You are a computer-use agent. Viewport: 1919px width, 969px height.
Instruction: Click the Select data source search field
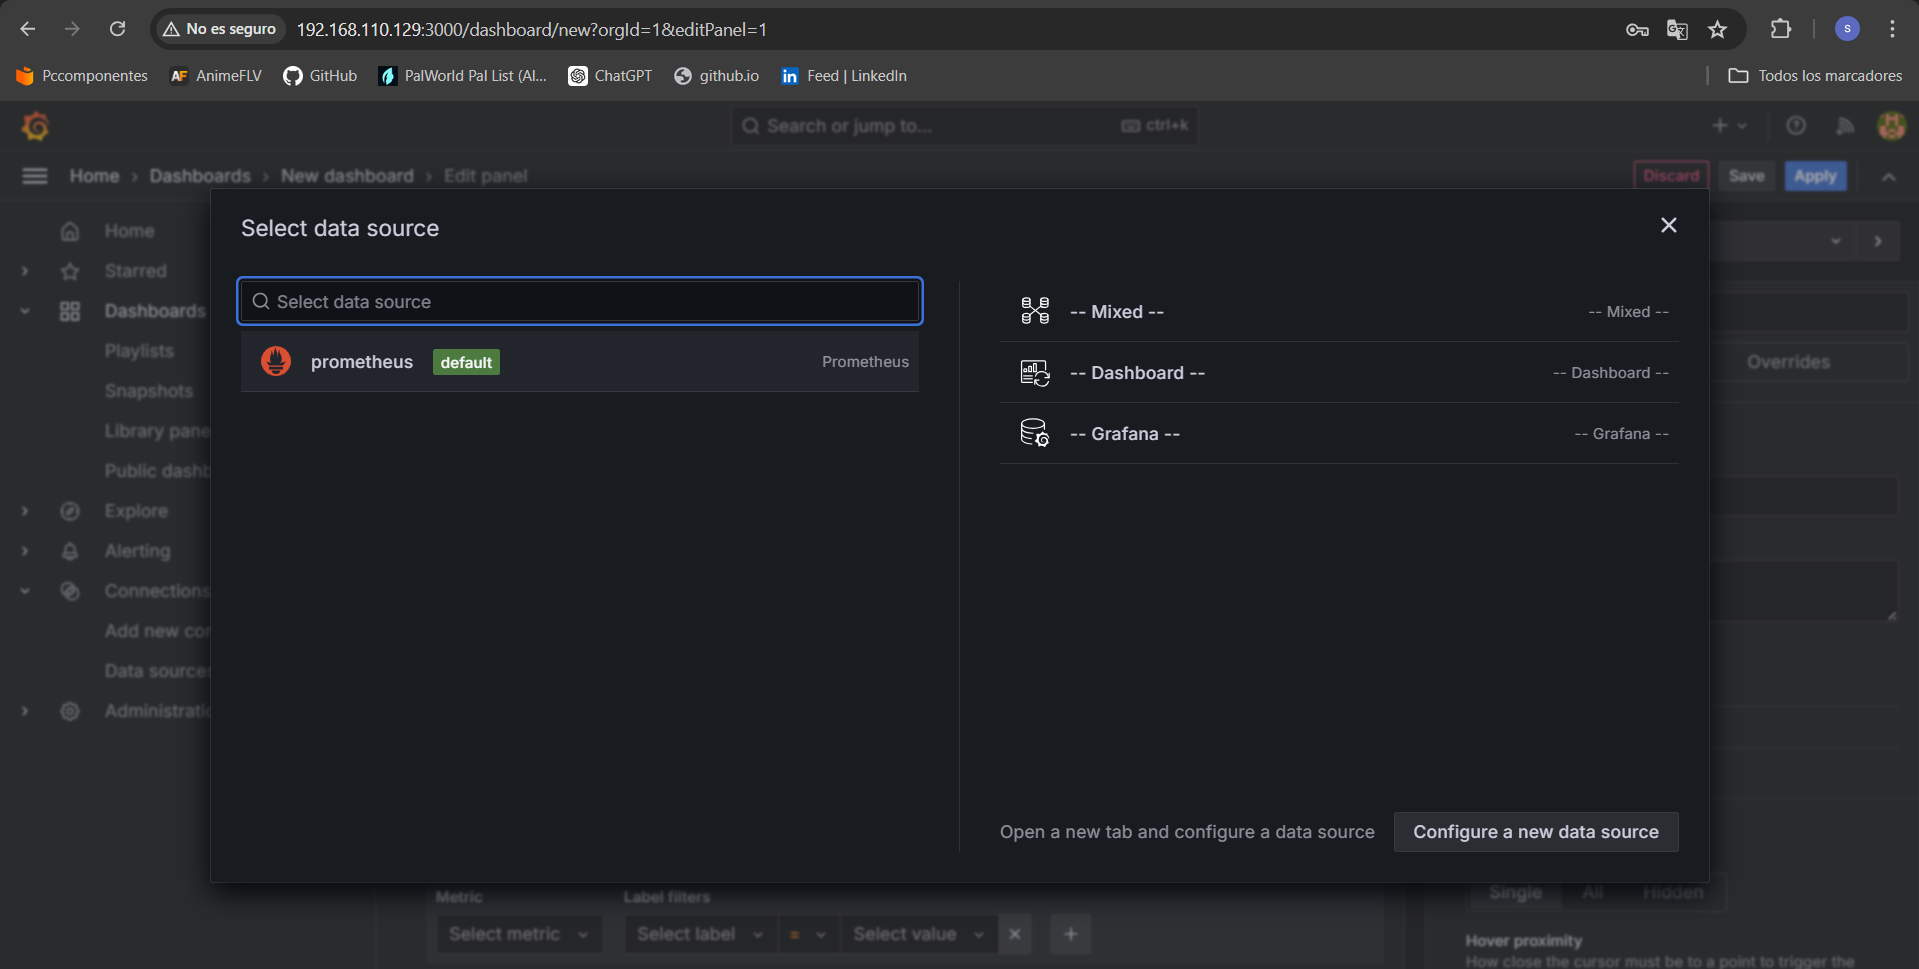pyautogui.click(x=580, y=302)
